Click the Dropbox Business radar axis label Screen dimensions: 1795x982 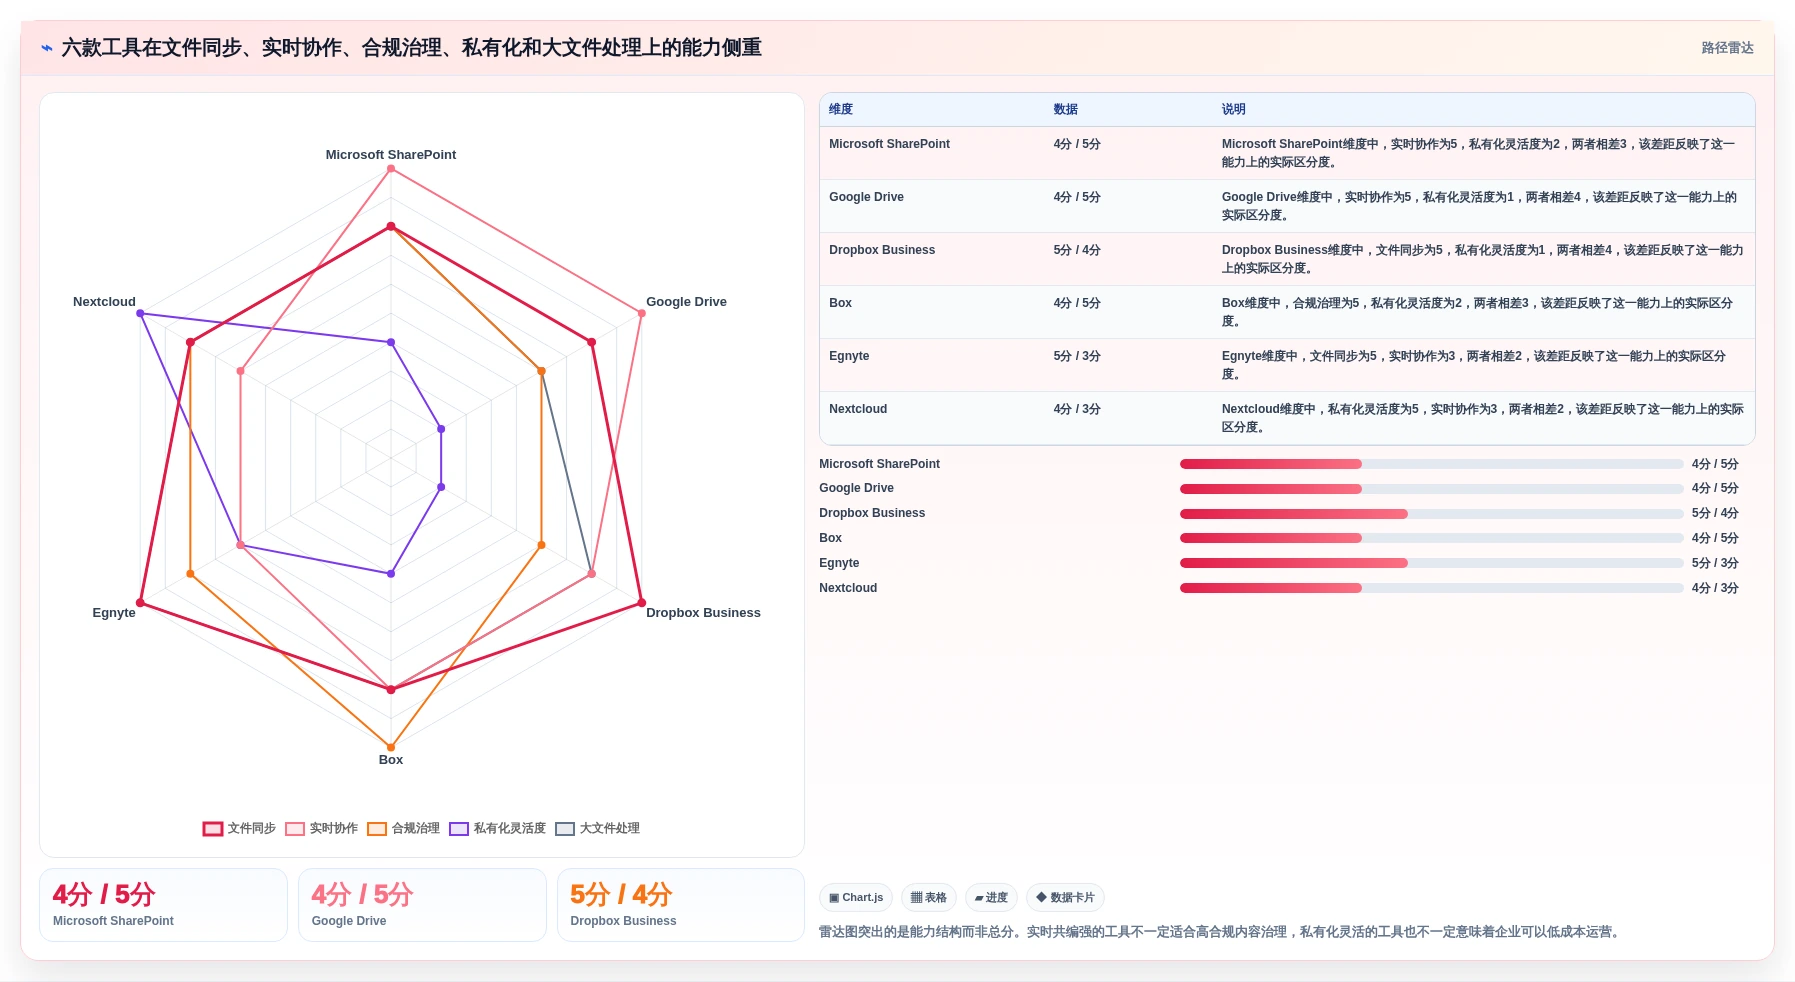[703, 613]
